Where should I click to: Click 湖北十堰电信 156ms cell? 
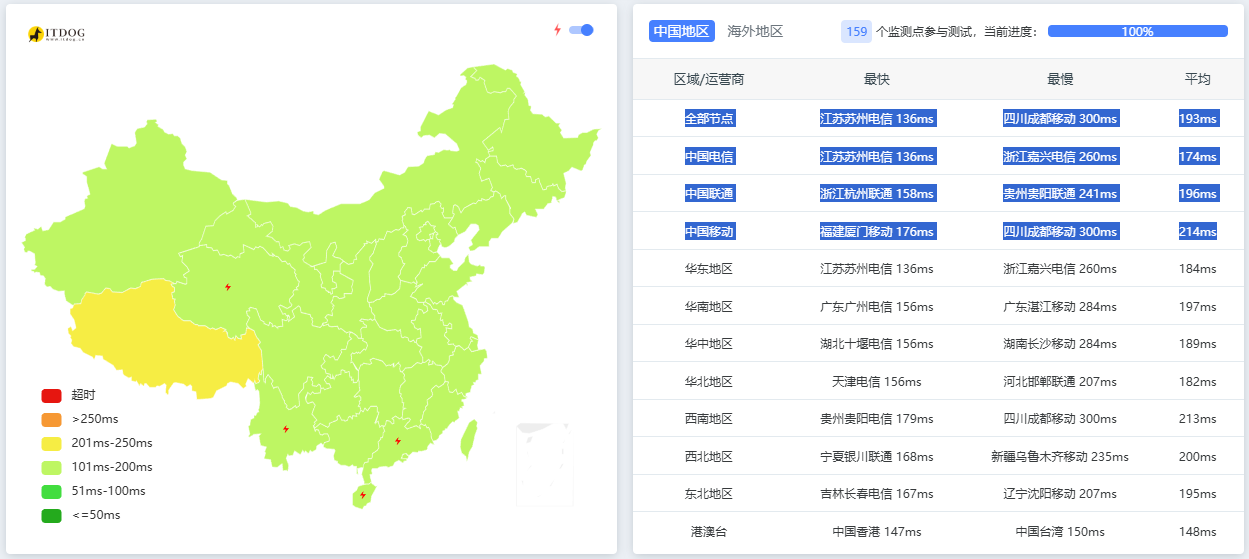tap(877, 344)
